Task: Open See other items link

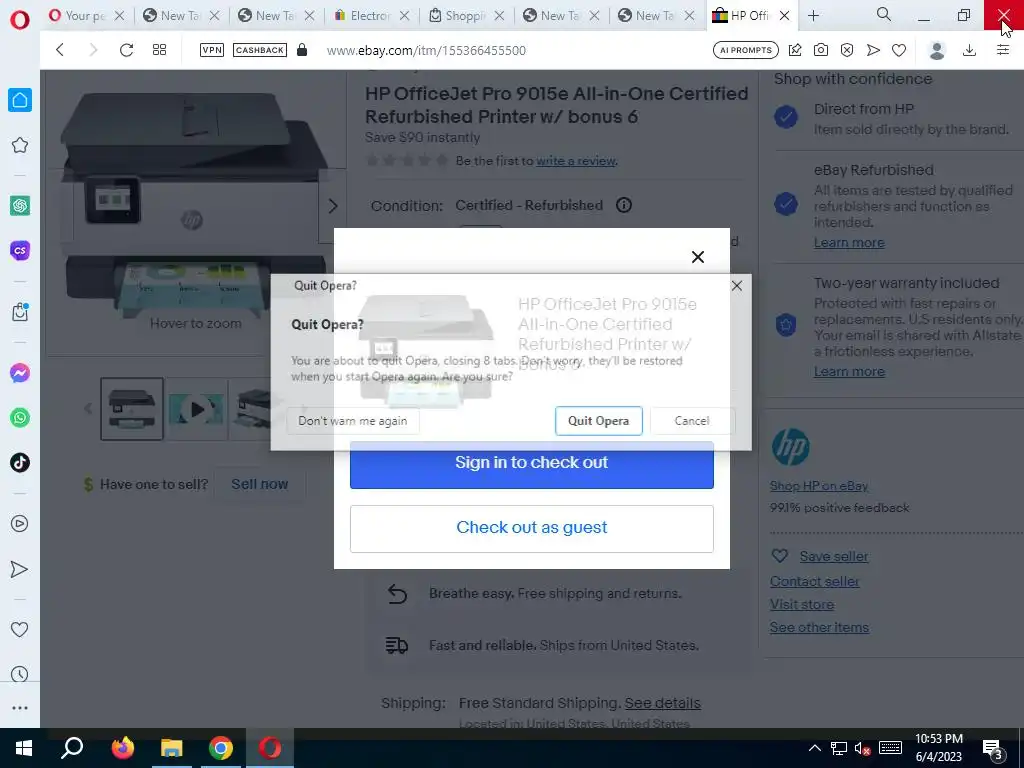Action: pos(819,627)
